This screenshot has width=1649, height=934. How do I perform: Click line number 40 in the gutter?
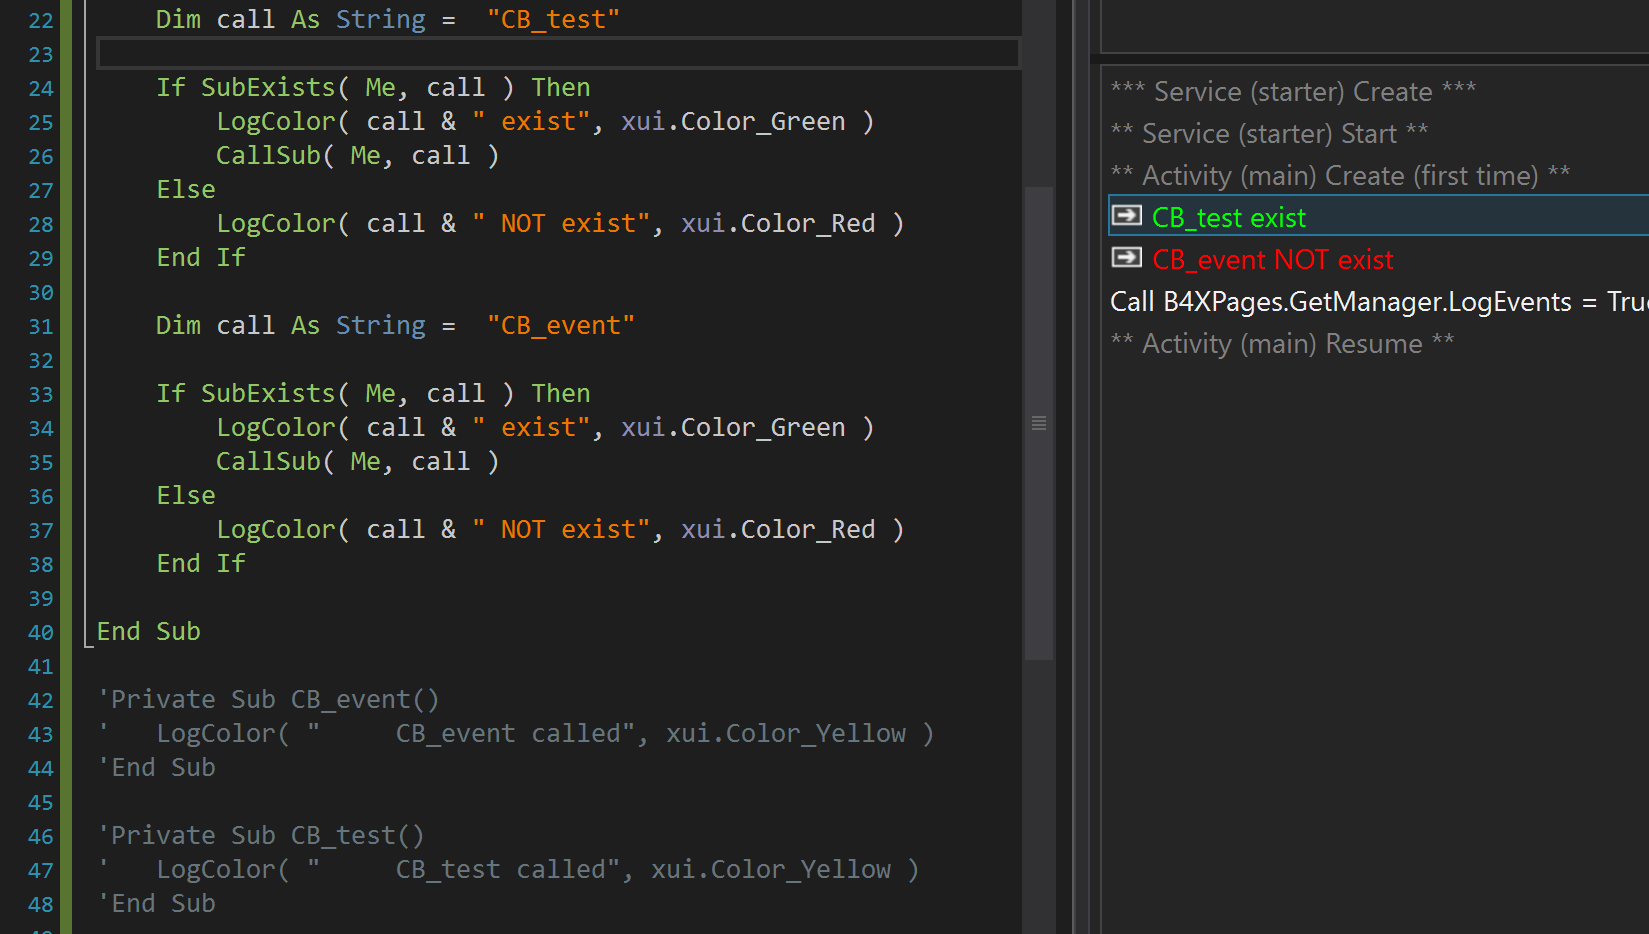click(x=41, y=632)
